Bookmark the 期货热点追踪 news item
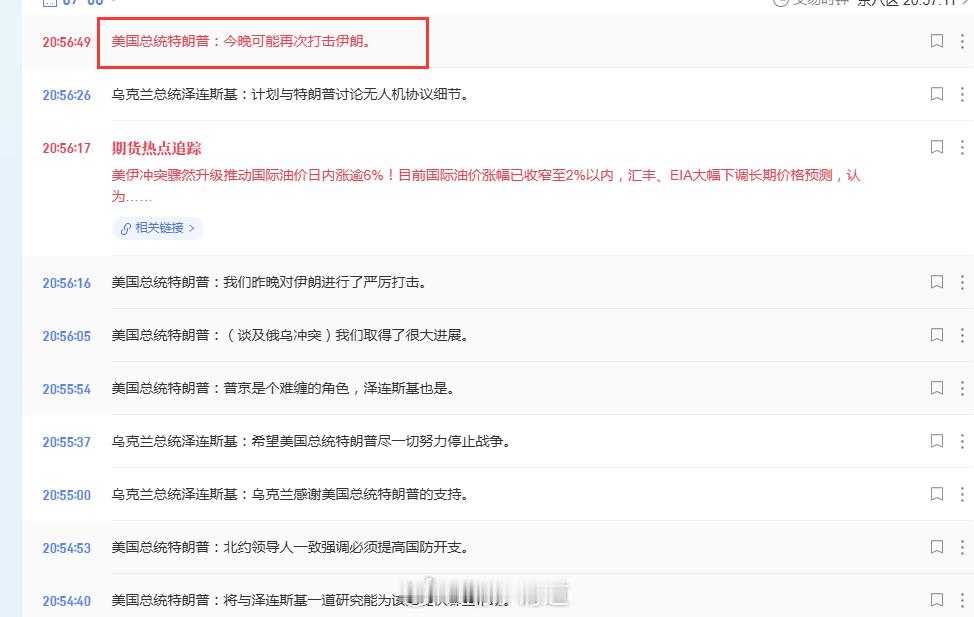 point(937,147)
